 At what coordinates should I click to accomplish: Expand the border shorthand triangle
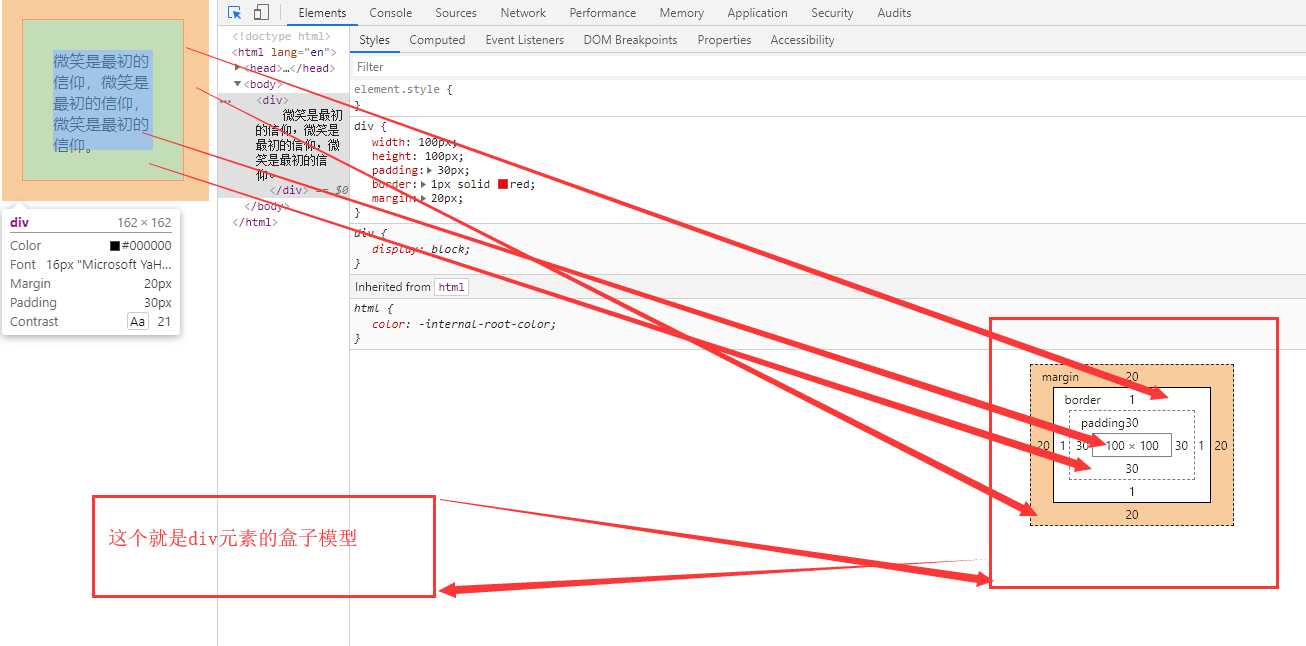tap(423, 184)
